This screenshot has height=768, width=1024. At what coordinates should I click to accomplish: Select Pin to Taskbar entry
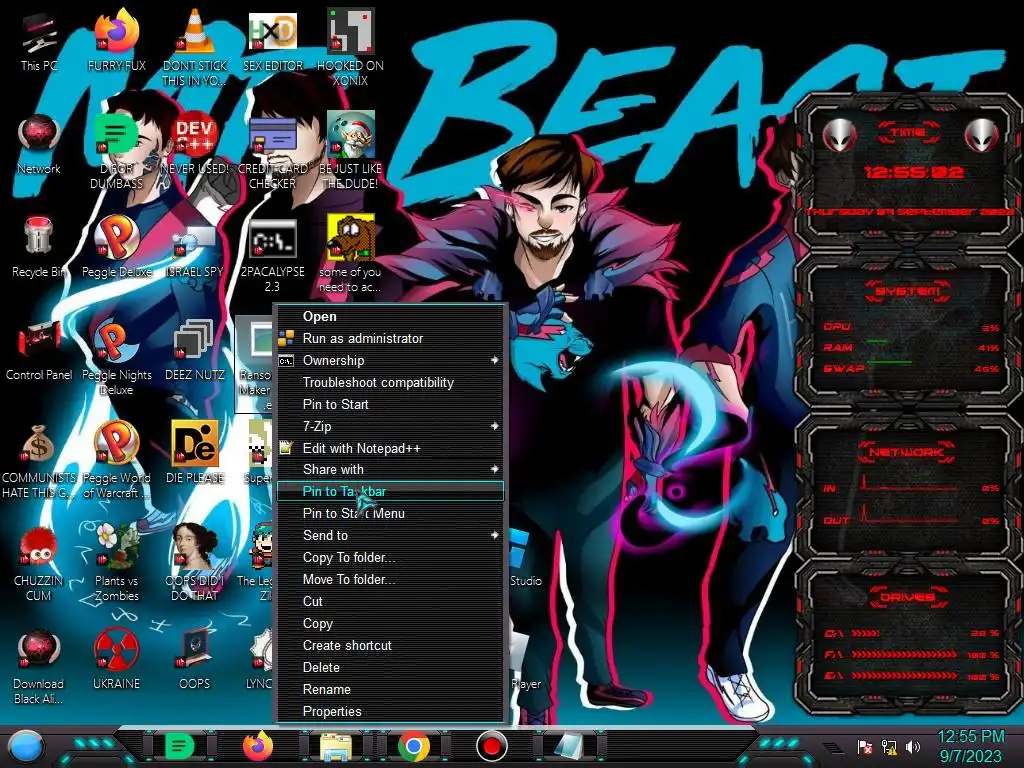[x=391, y=491]
